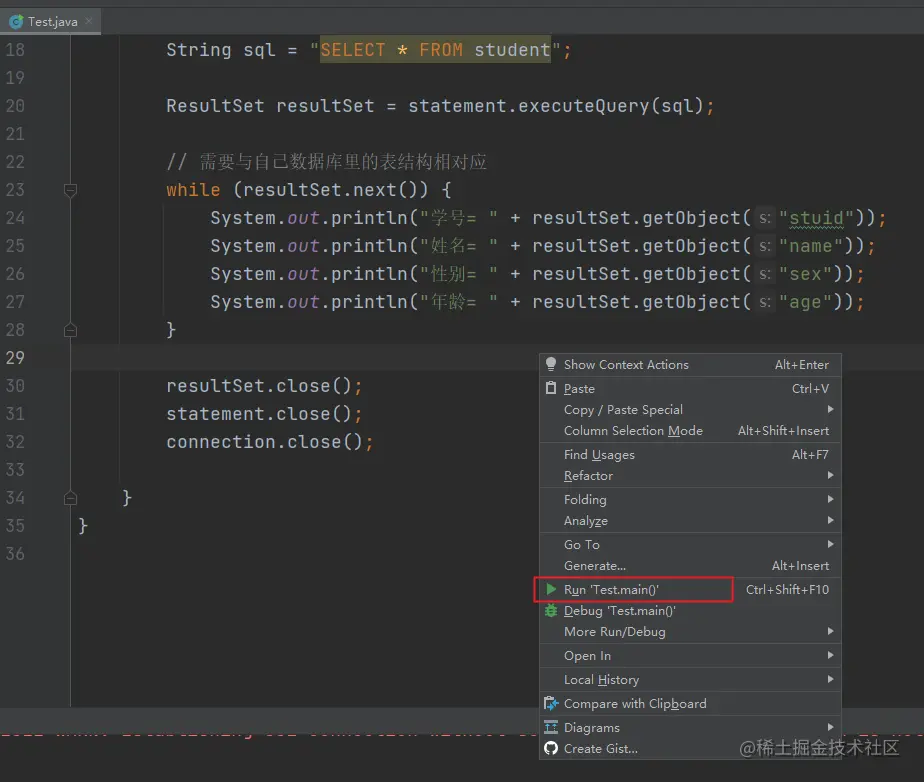Expand arrow next to Folding
This screenshot has height=782, width=924.
[830, 499]
